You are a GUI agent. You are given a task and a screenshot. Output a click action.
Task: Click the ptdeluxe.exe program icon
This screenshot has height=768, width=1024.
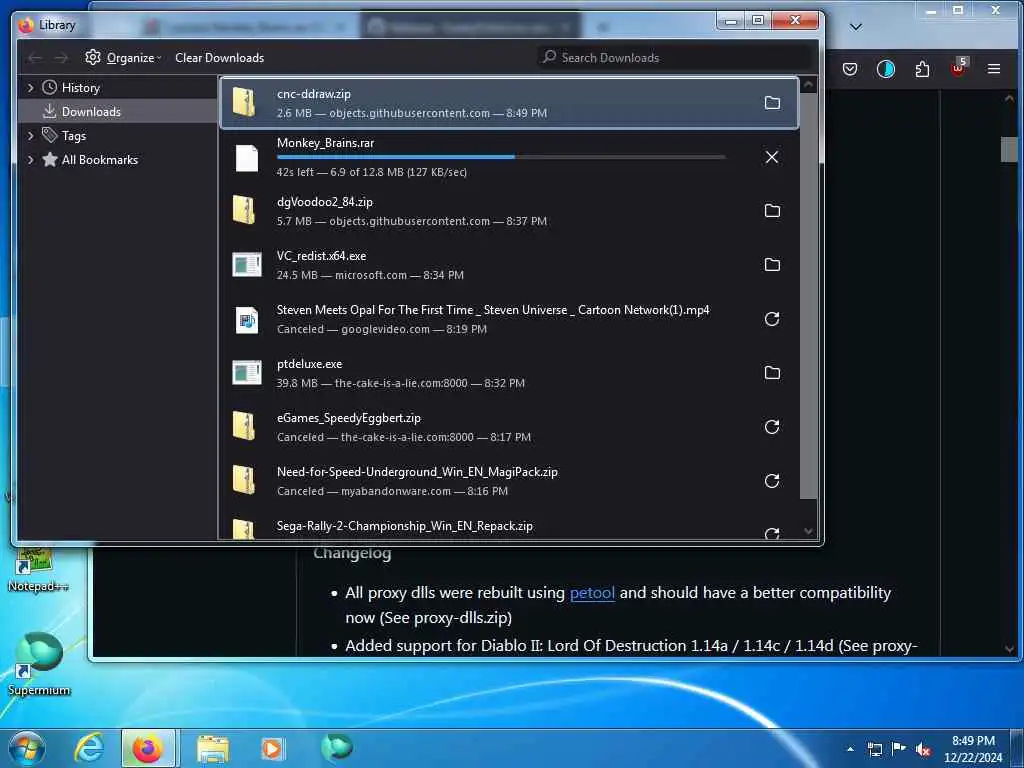pyautogui.click(x=247, y=372)
